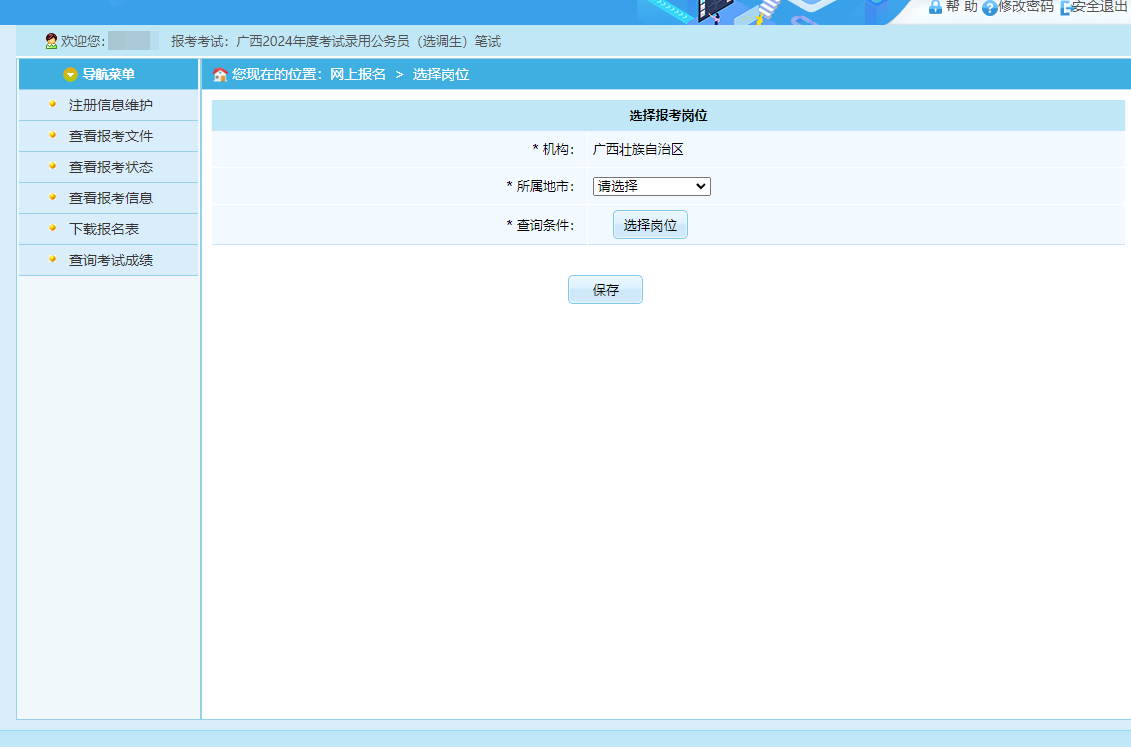Click the lock icon beside 帮助
Image resolution: width=1131 pixels, height=747 pixels.
[935, 7]
